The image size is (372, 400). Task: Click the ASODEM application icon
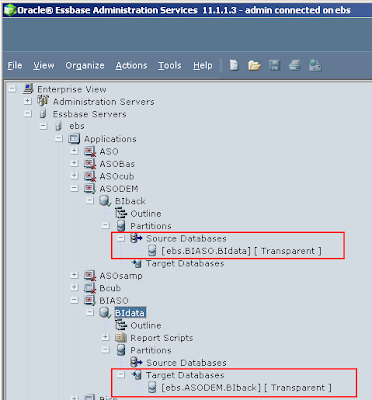click(90, 188)
